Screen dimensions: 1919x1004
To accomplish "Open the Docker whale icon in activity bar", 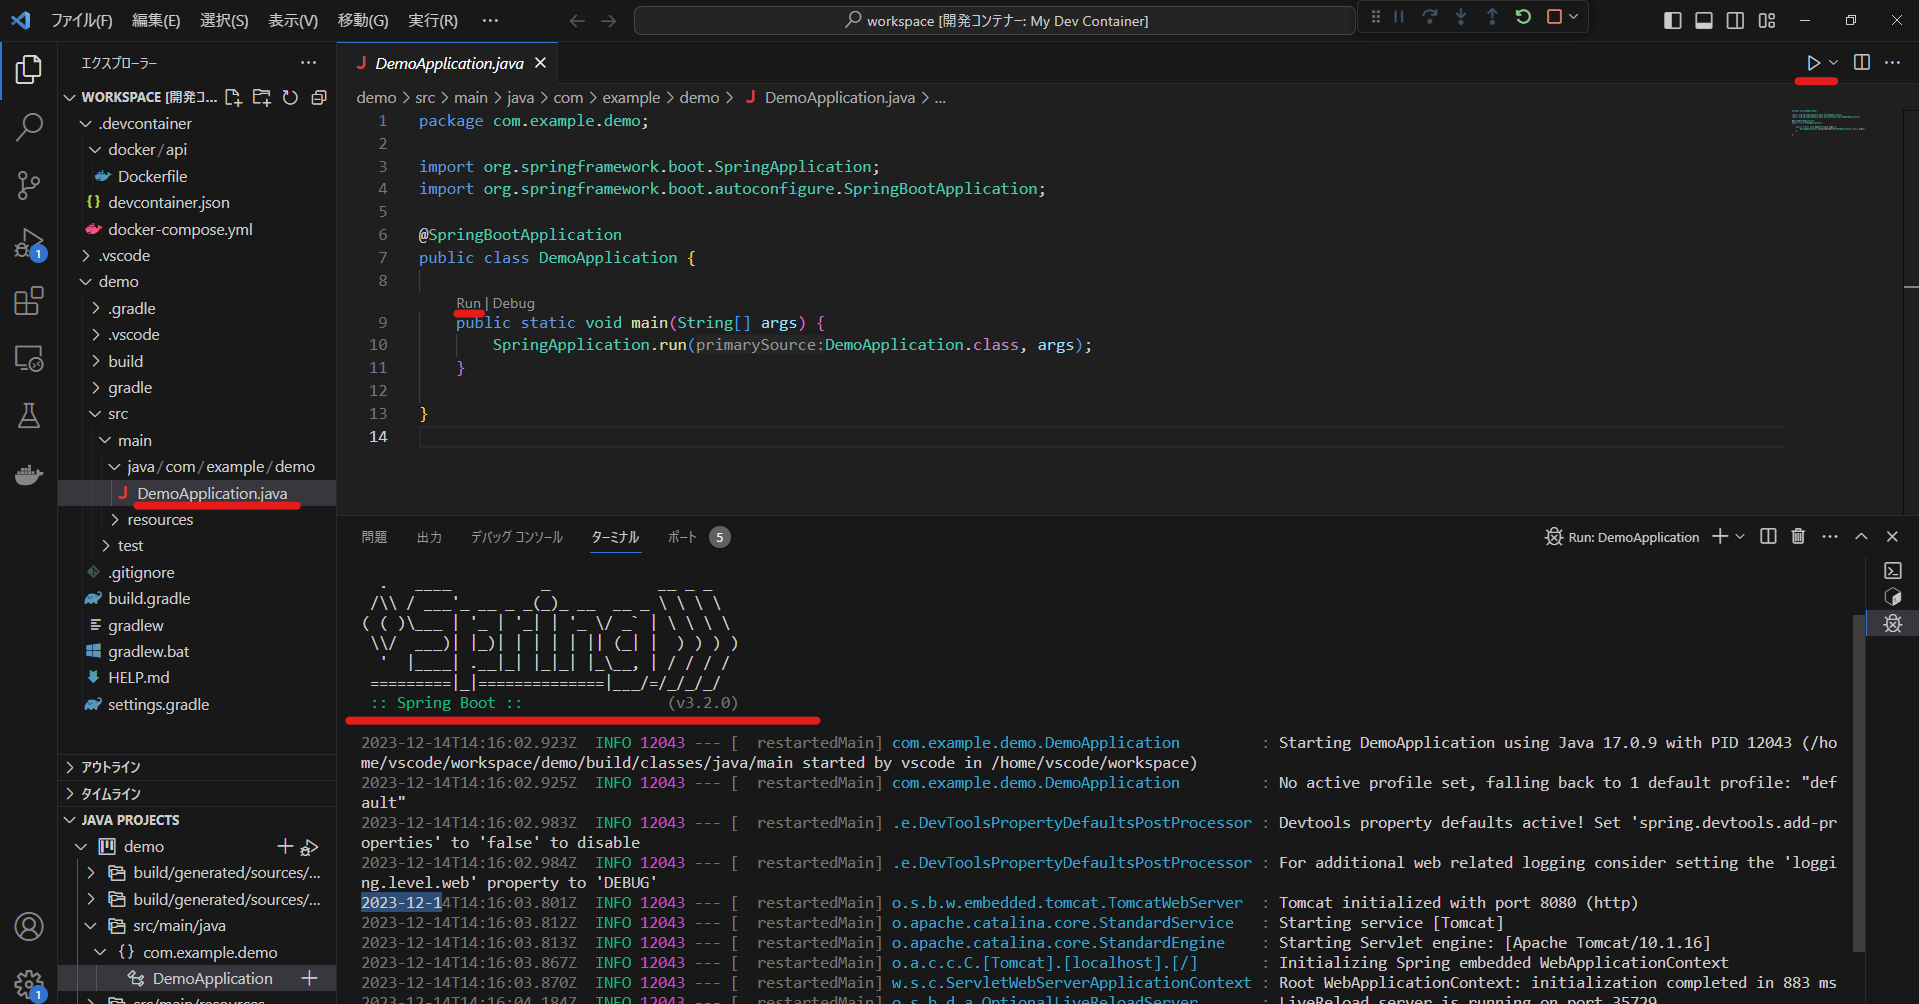I will coord(29,475).
